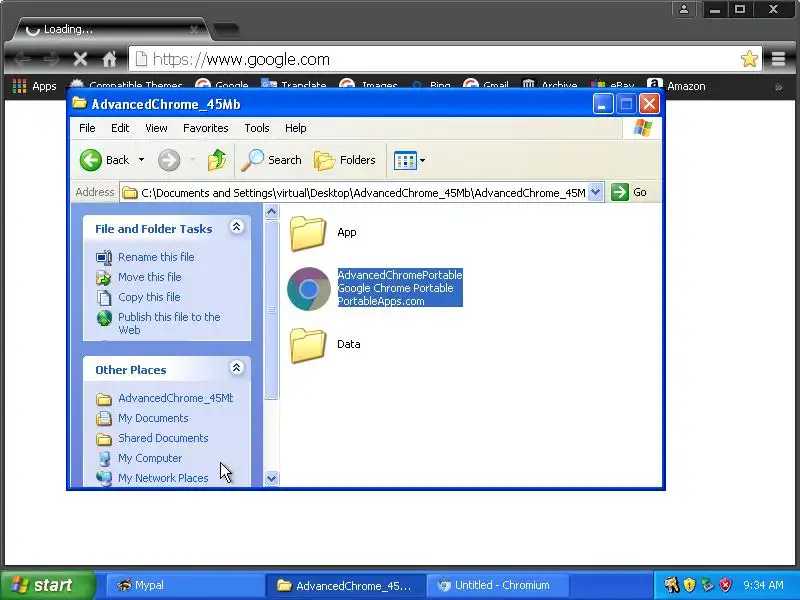Open AdvancedChrome_45Mb in Other Places
Viewport: 800px width, 600px height.
[x=176, y=398]
